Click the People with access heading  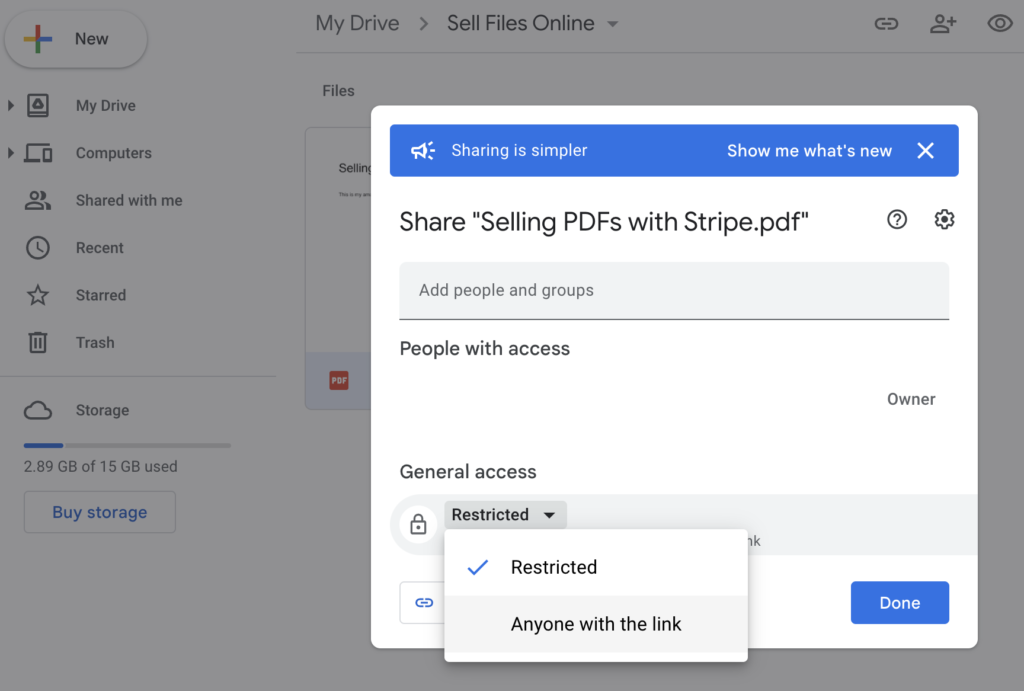tap(485, 349)
